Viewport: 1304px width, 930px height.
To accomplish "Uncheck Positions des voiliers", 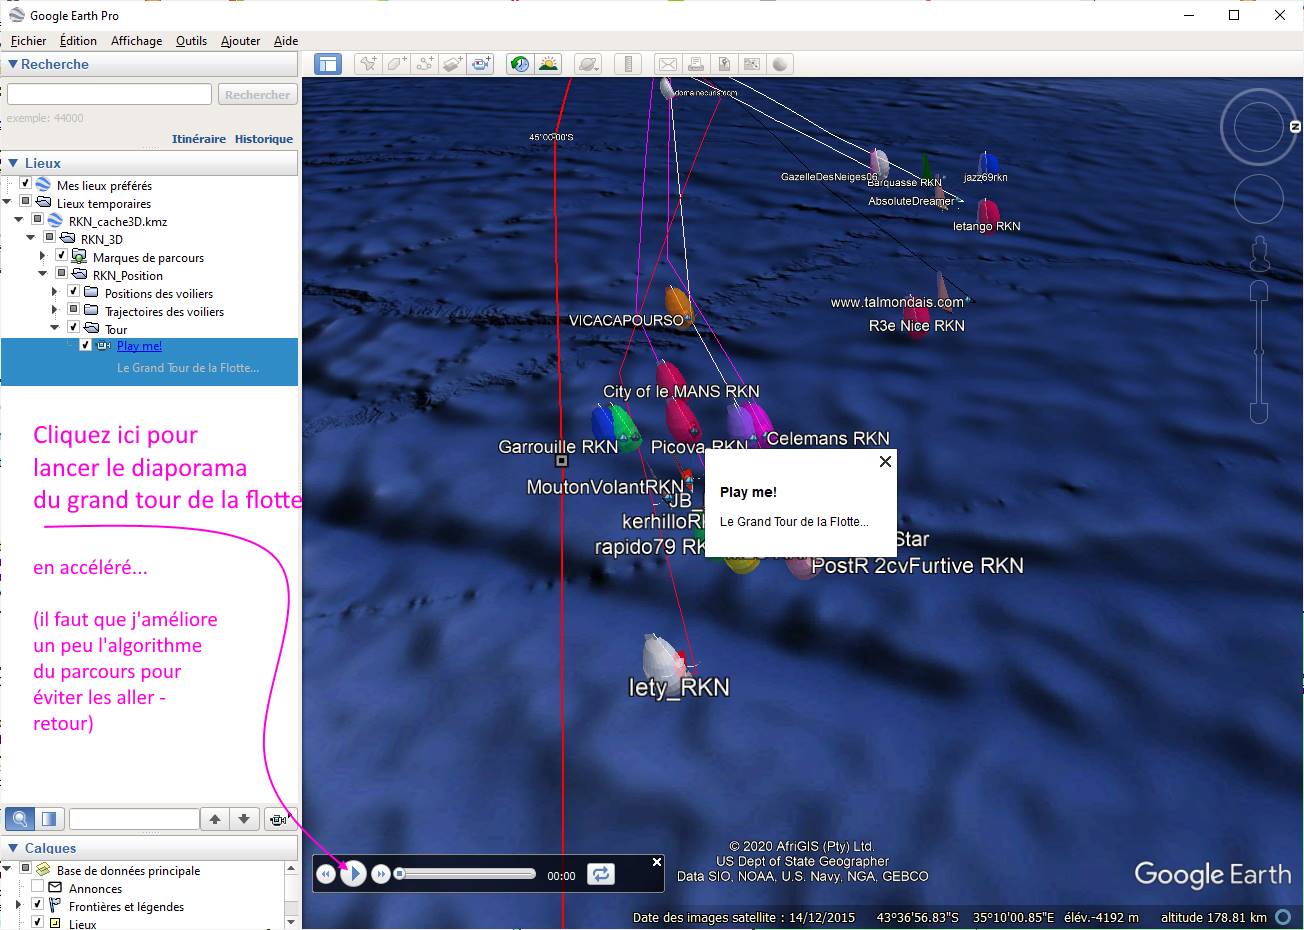I will 74,292.
